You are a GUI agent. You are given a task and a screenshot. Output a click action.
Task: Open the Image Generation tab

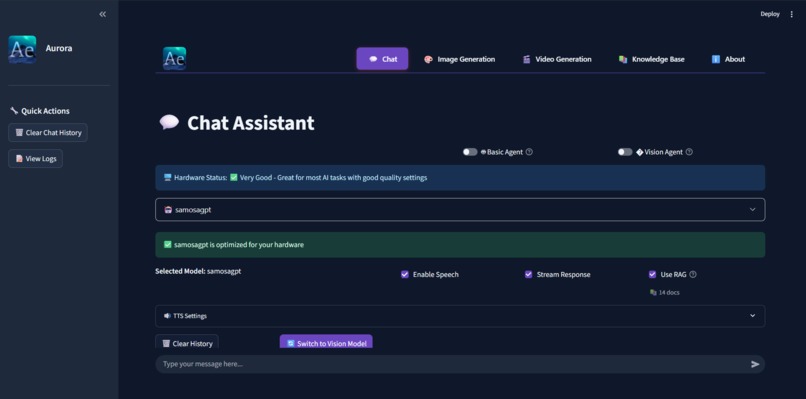tap(459, 59)
